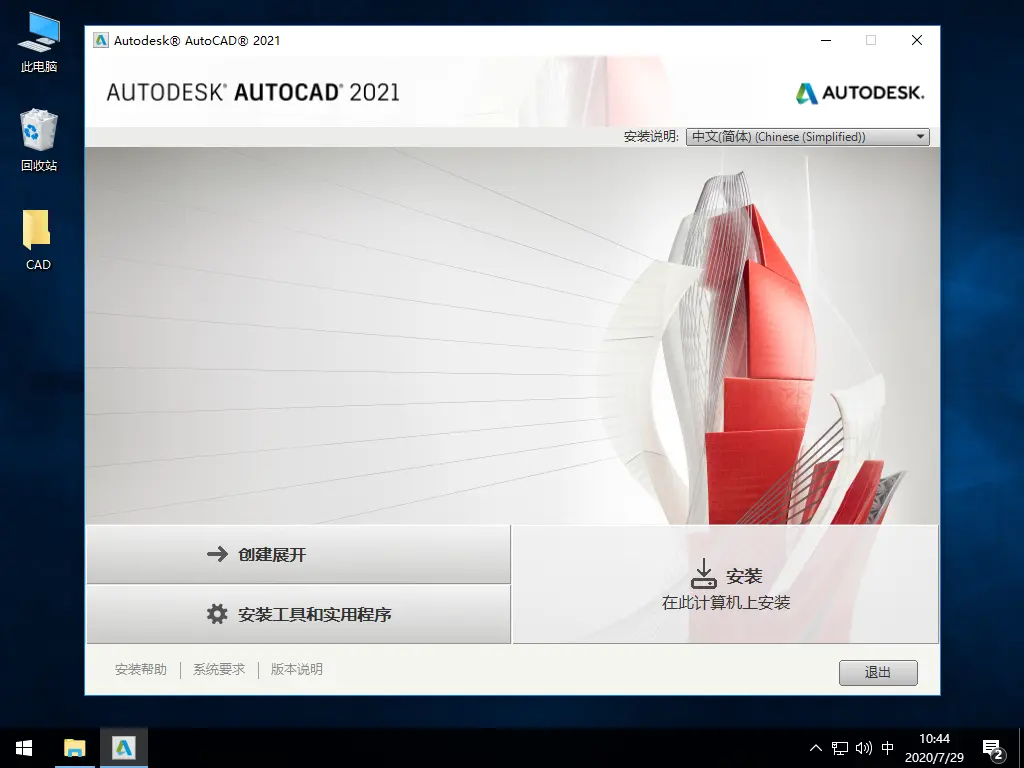
Task: Click the 中 input method indicator
Action: (888, 748)
